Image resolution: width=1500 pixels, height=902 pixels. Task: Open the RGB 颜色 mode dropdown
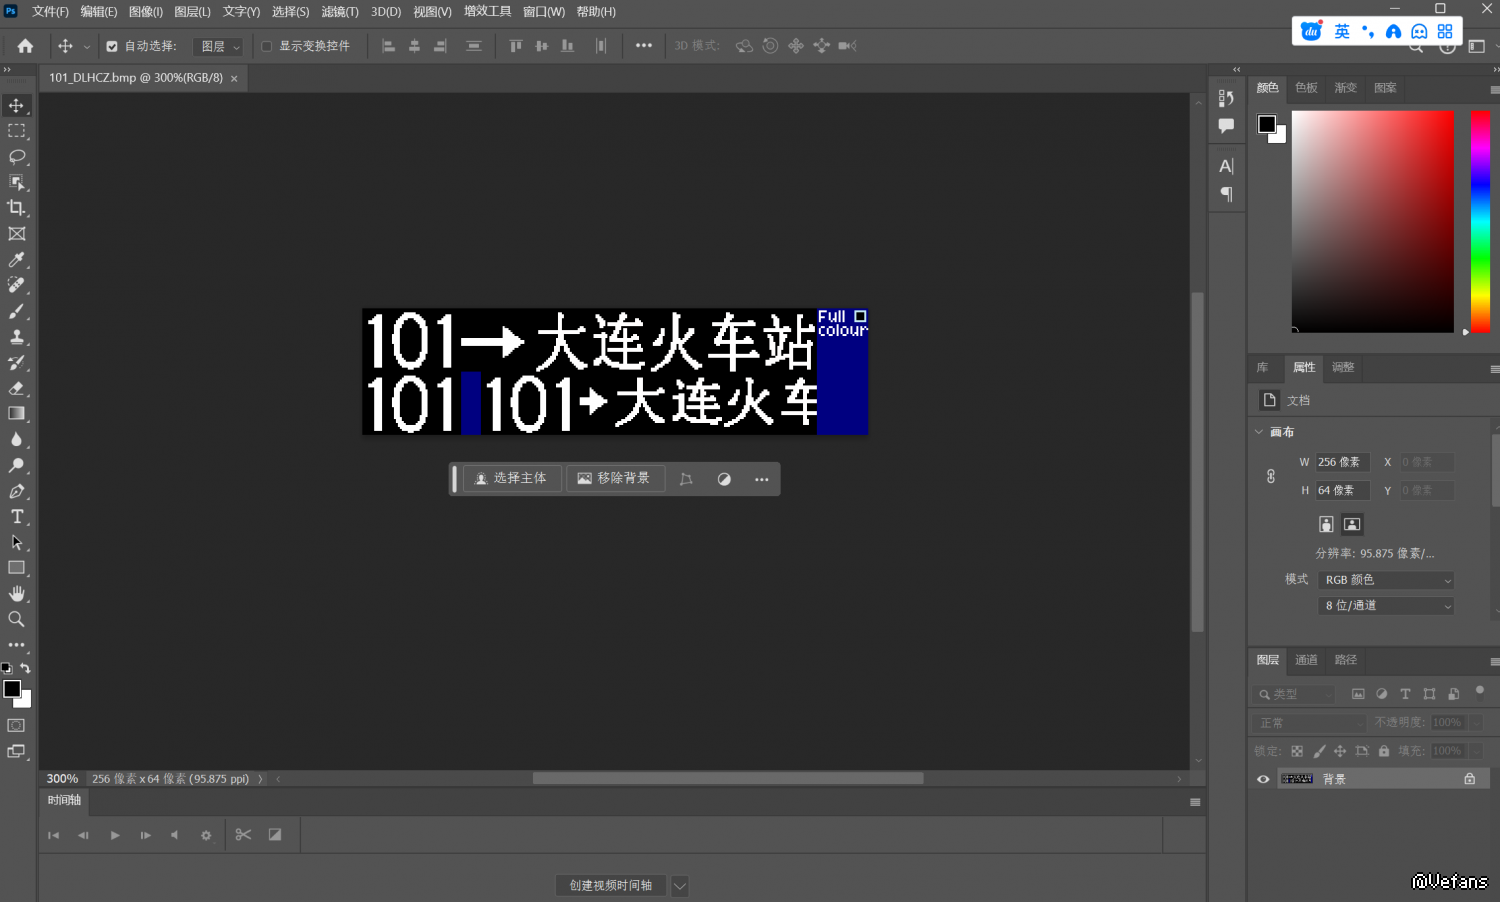tap(1386, 580)
